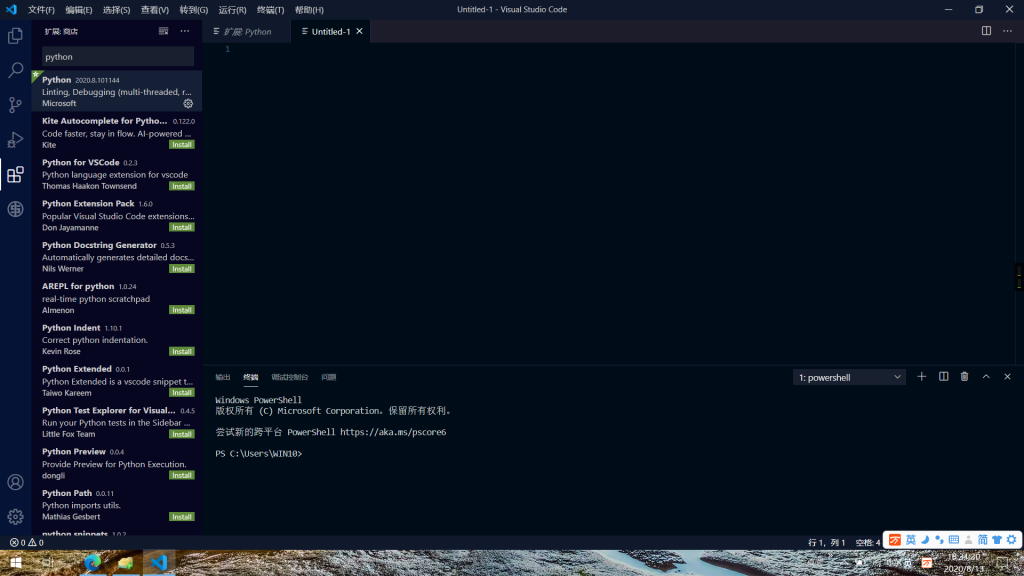
Task: Click the PowerShell terminal prompt line
Action: (x=259, y=453)
